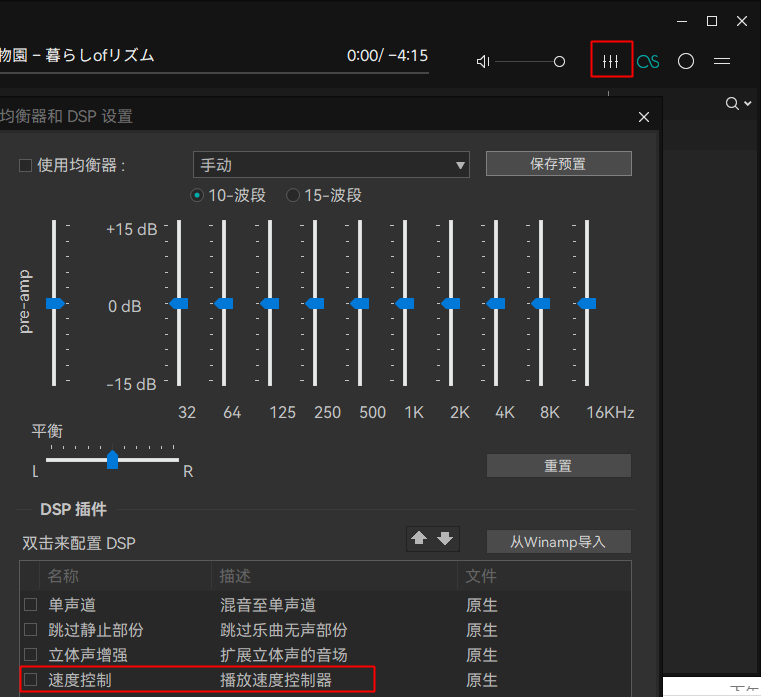761x697 pixels.
Task: Close the 均衡器和 DSP 设置 dialog
Action: (x=644, y=117)
